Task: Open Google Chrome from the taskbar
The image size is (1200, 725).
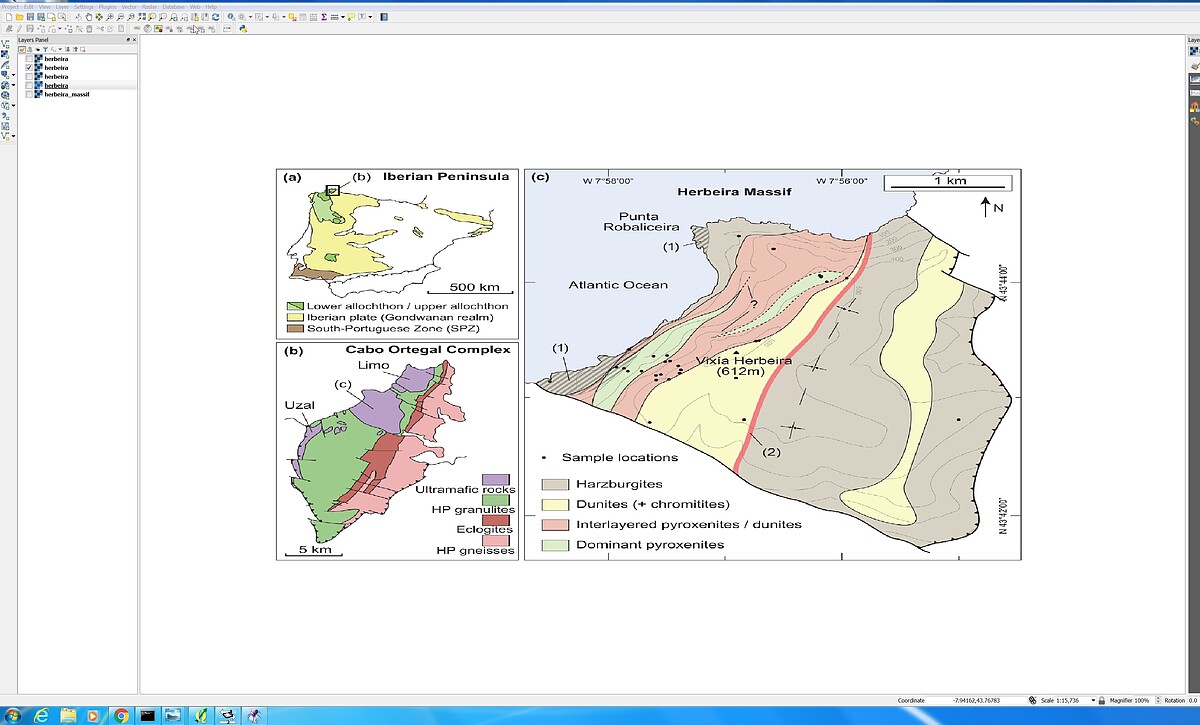Action: [x=120, y=715]
